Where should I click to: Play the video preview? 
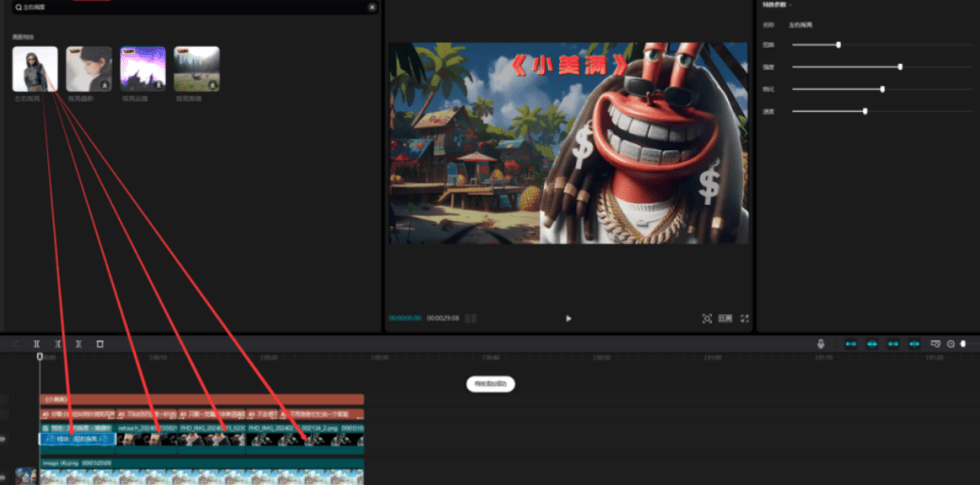pyautogui.click(x=569, y=318)
